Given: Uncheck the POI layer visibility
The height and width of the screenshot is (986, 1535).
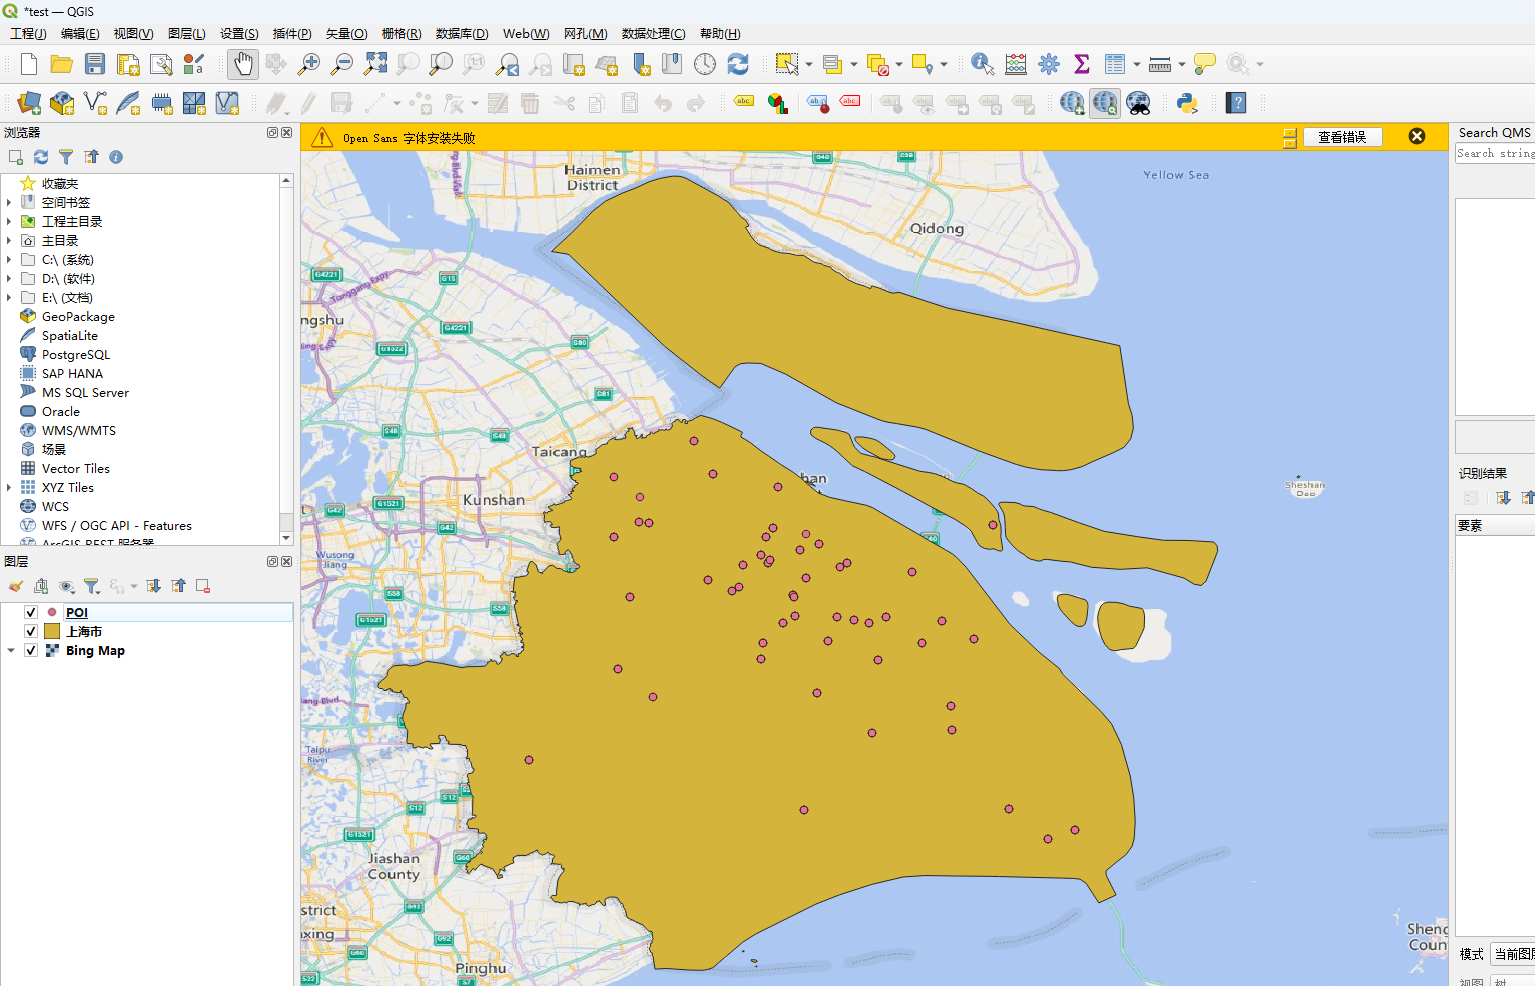Looking at the screenshot, I should pos(31,612).
